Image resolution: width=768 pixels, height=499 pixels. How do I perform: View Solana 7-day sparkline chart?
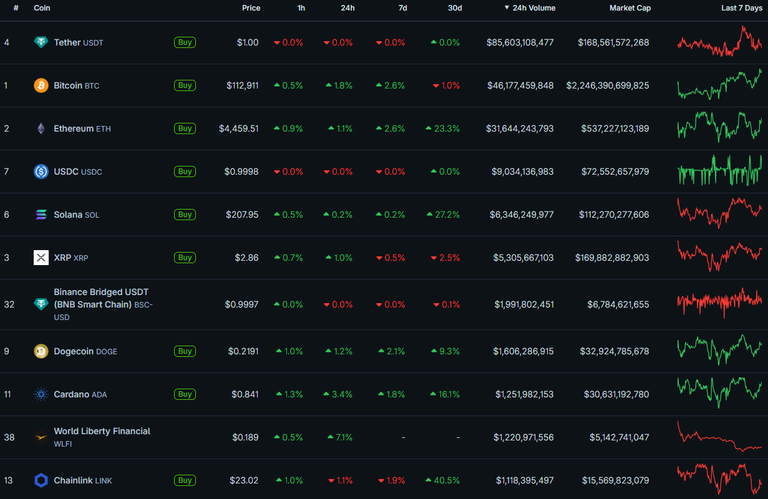click(x=720, y=213)
